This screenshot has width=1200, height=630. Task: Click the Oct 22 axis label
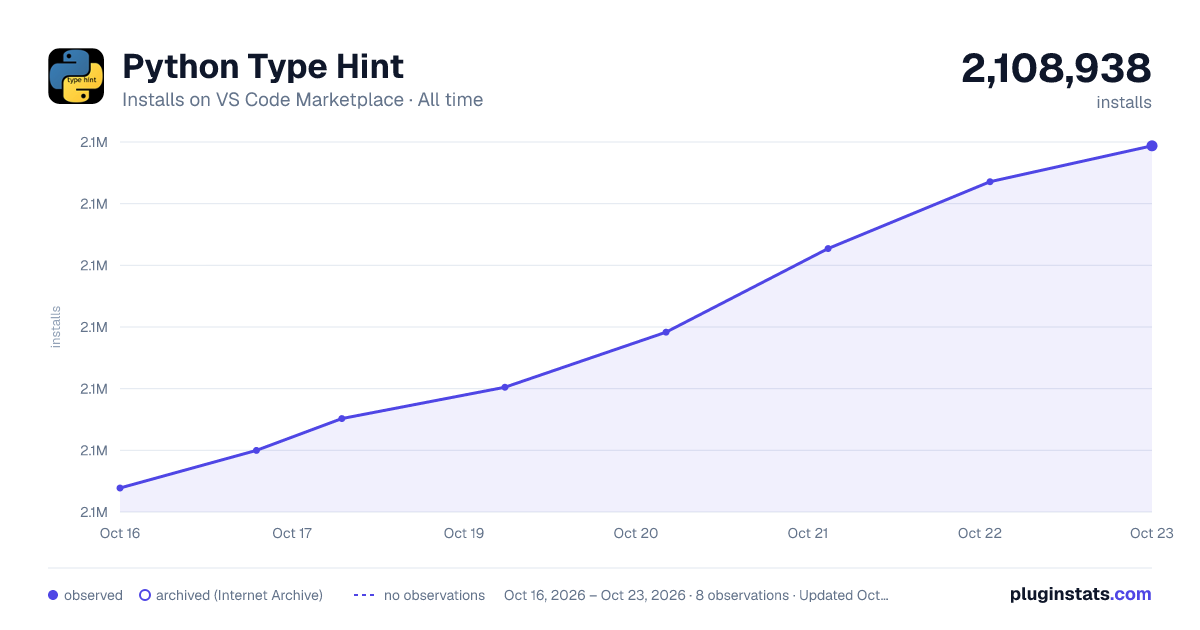[980, 533]
